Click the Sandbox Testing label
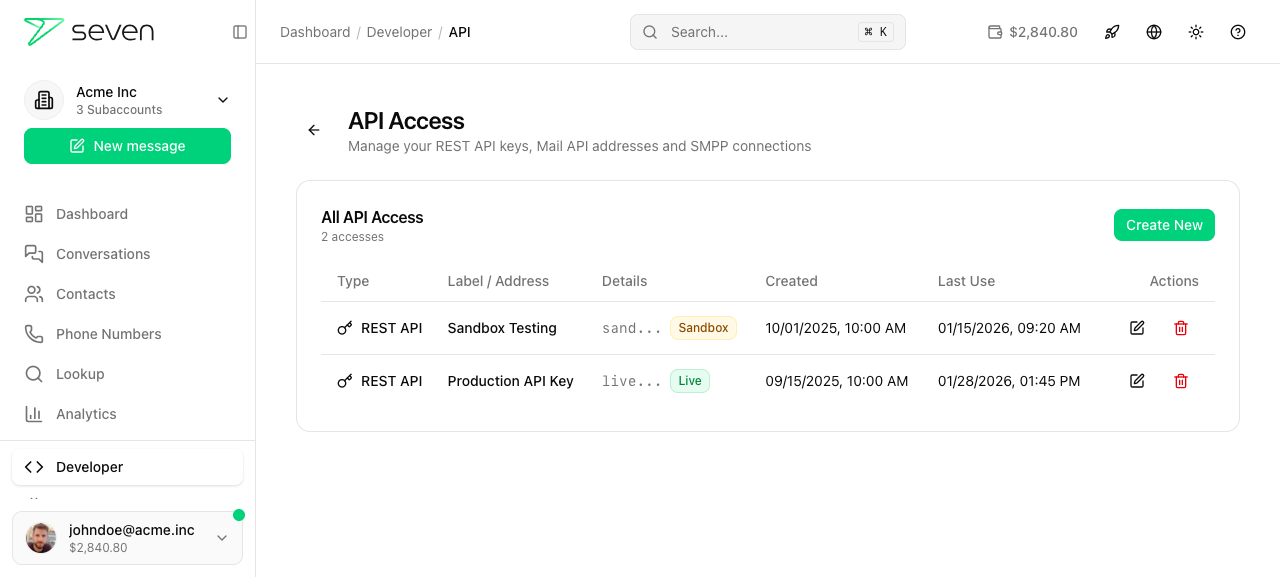 point(502,328)
